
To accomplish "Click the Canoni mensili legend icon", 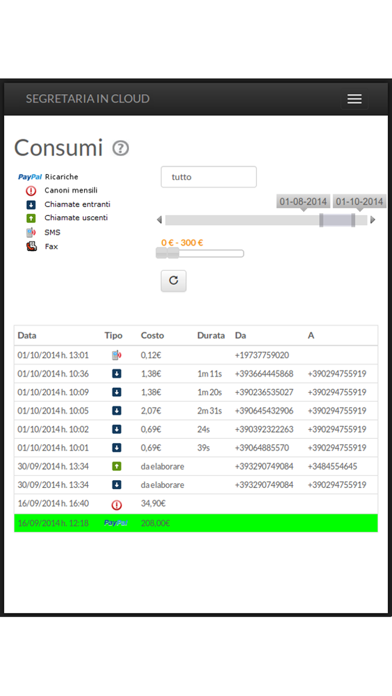I will pyautogui.click(x=31, y=191).
